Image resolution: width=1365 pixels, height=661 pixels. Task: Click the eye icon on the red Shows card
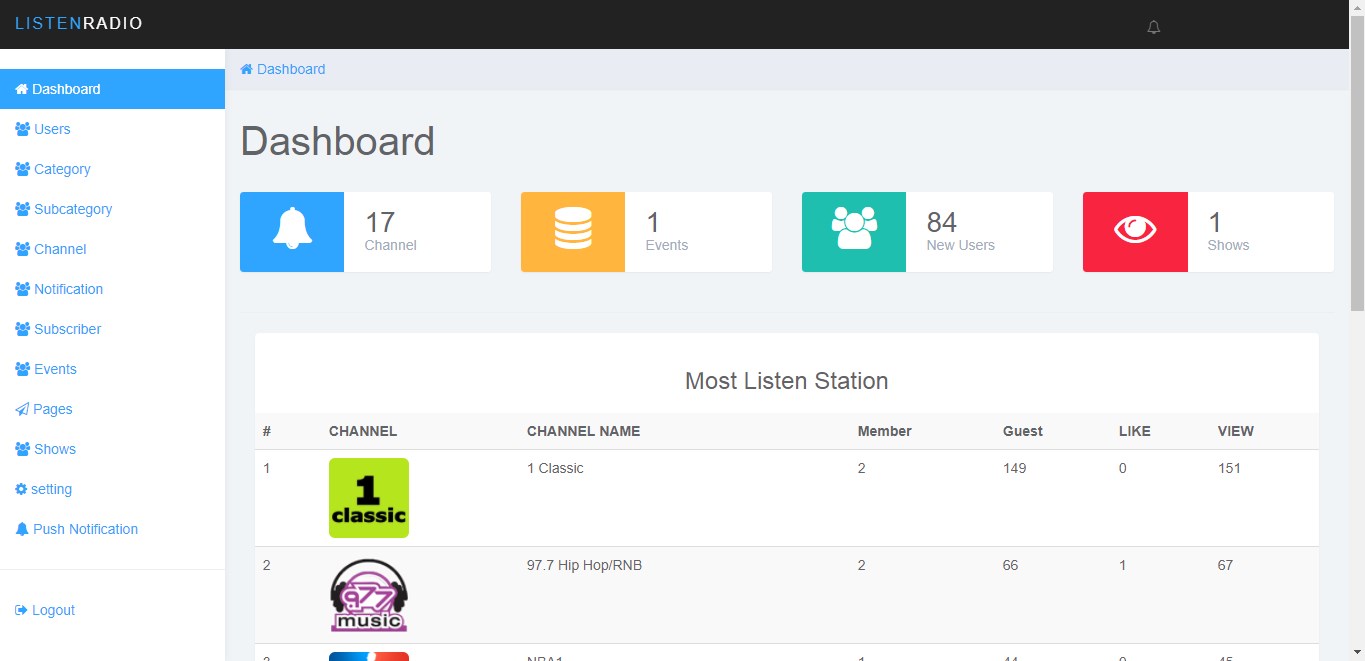1134,231
